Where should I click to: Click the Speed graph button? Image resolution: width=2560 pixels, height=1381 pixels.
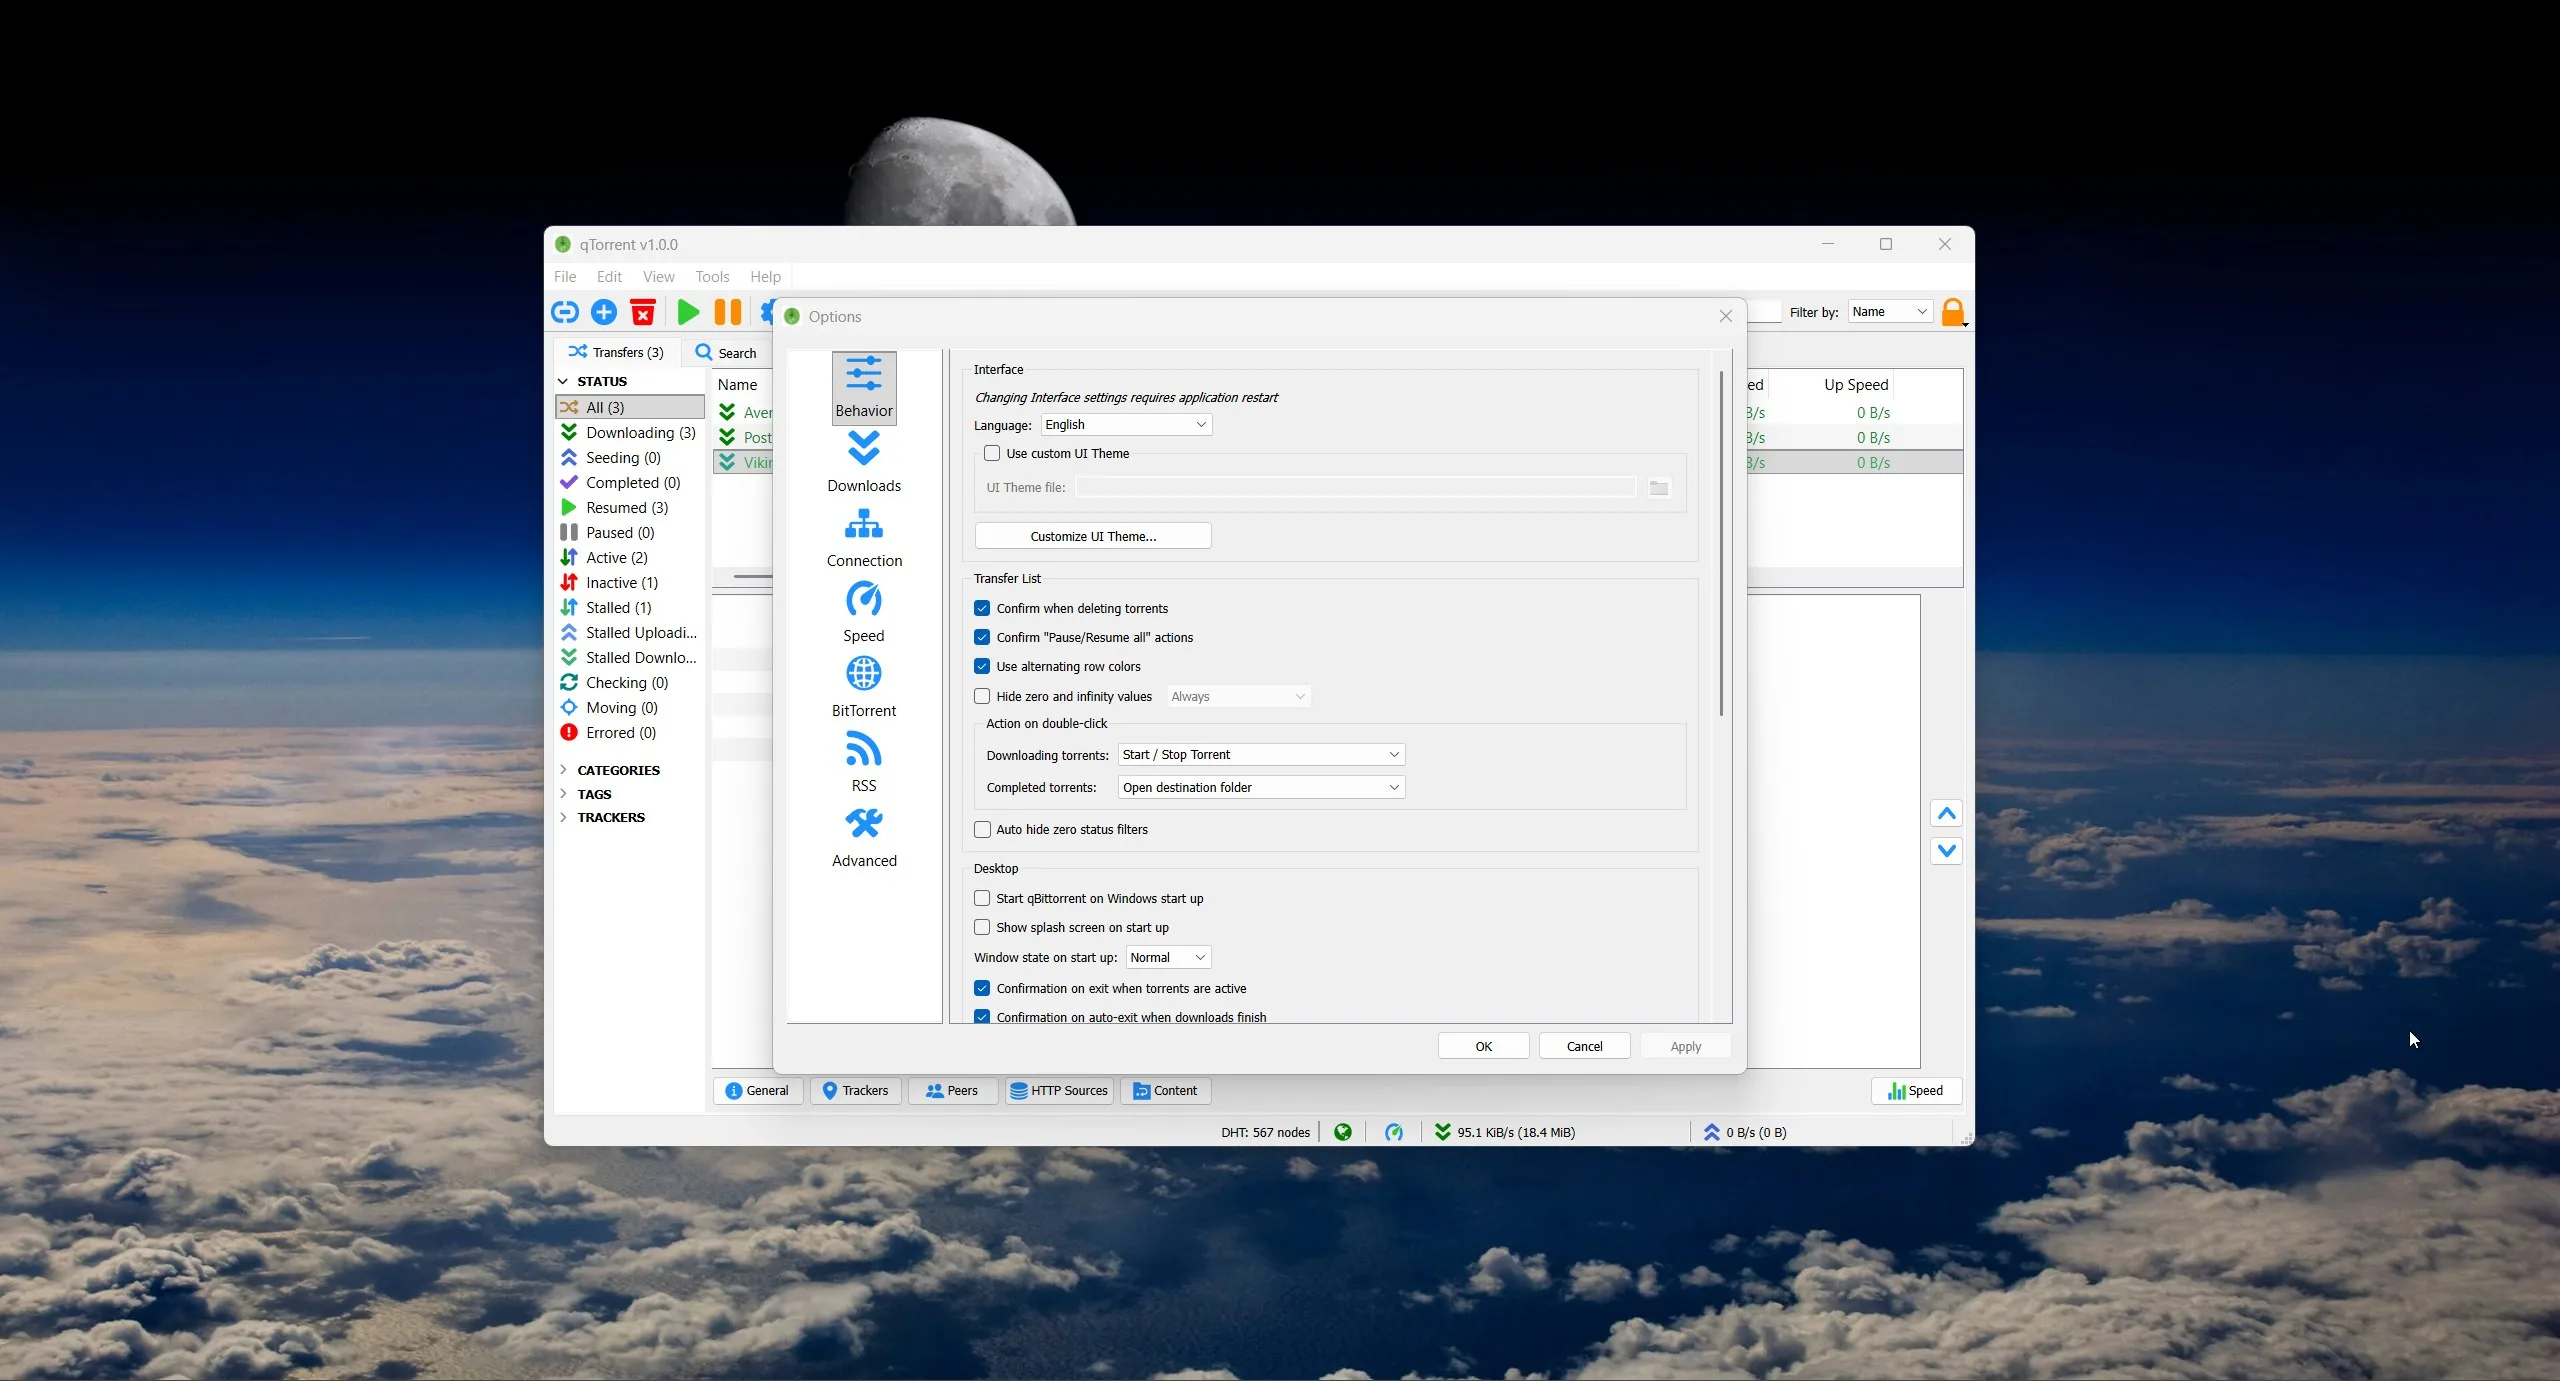(1916, 1091)
